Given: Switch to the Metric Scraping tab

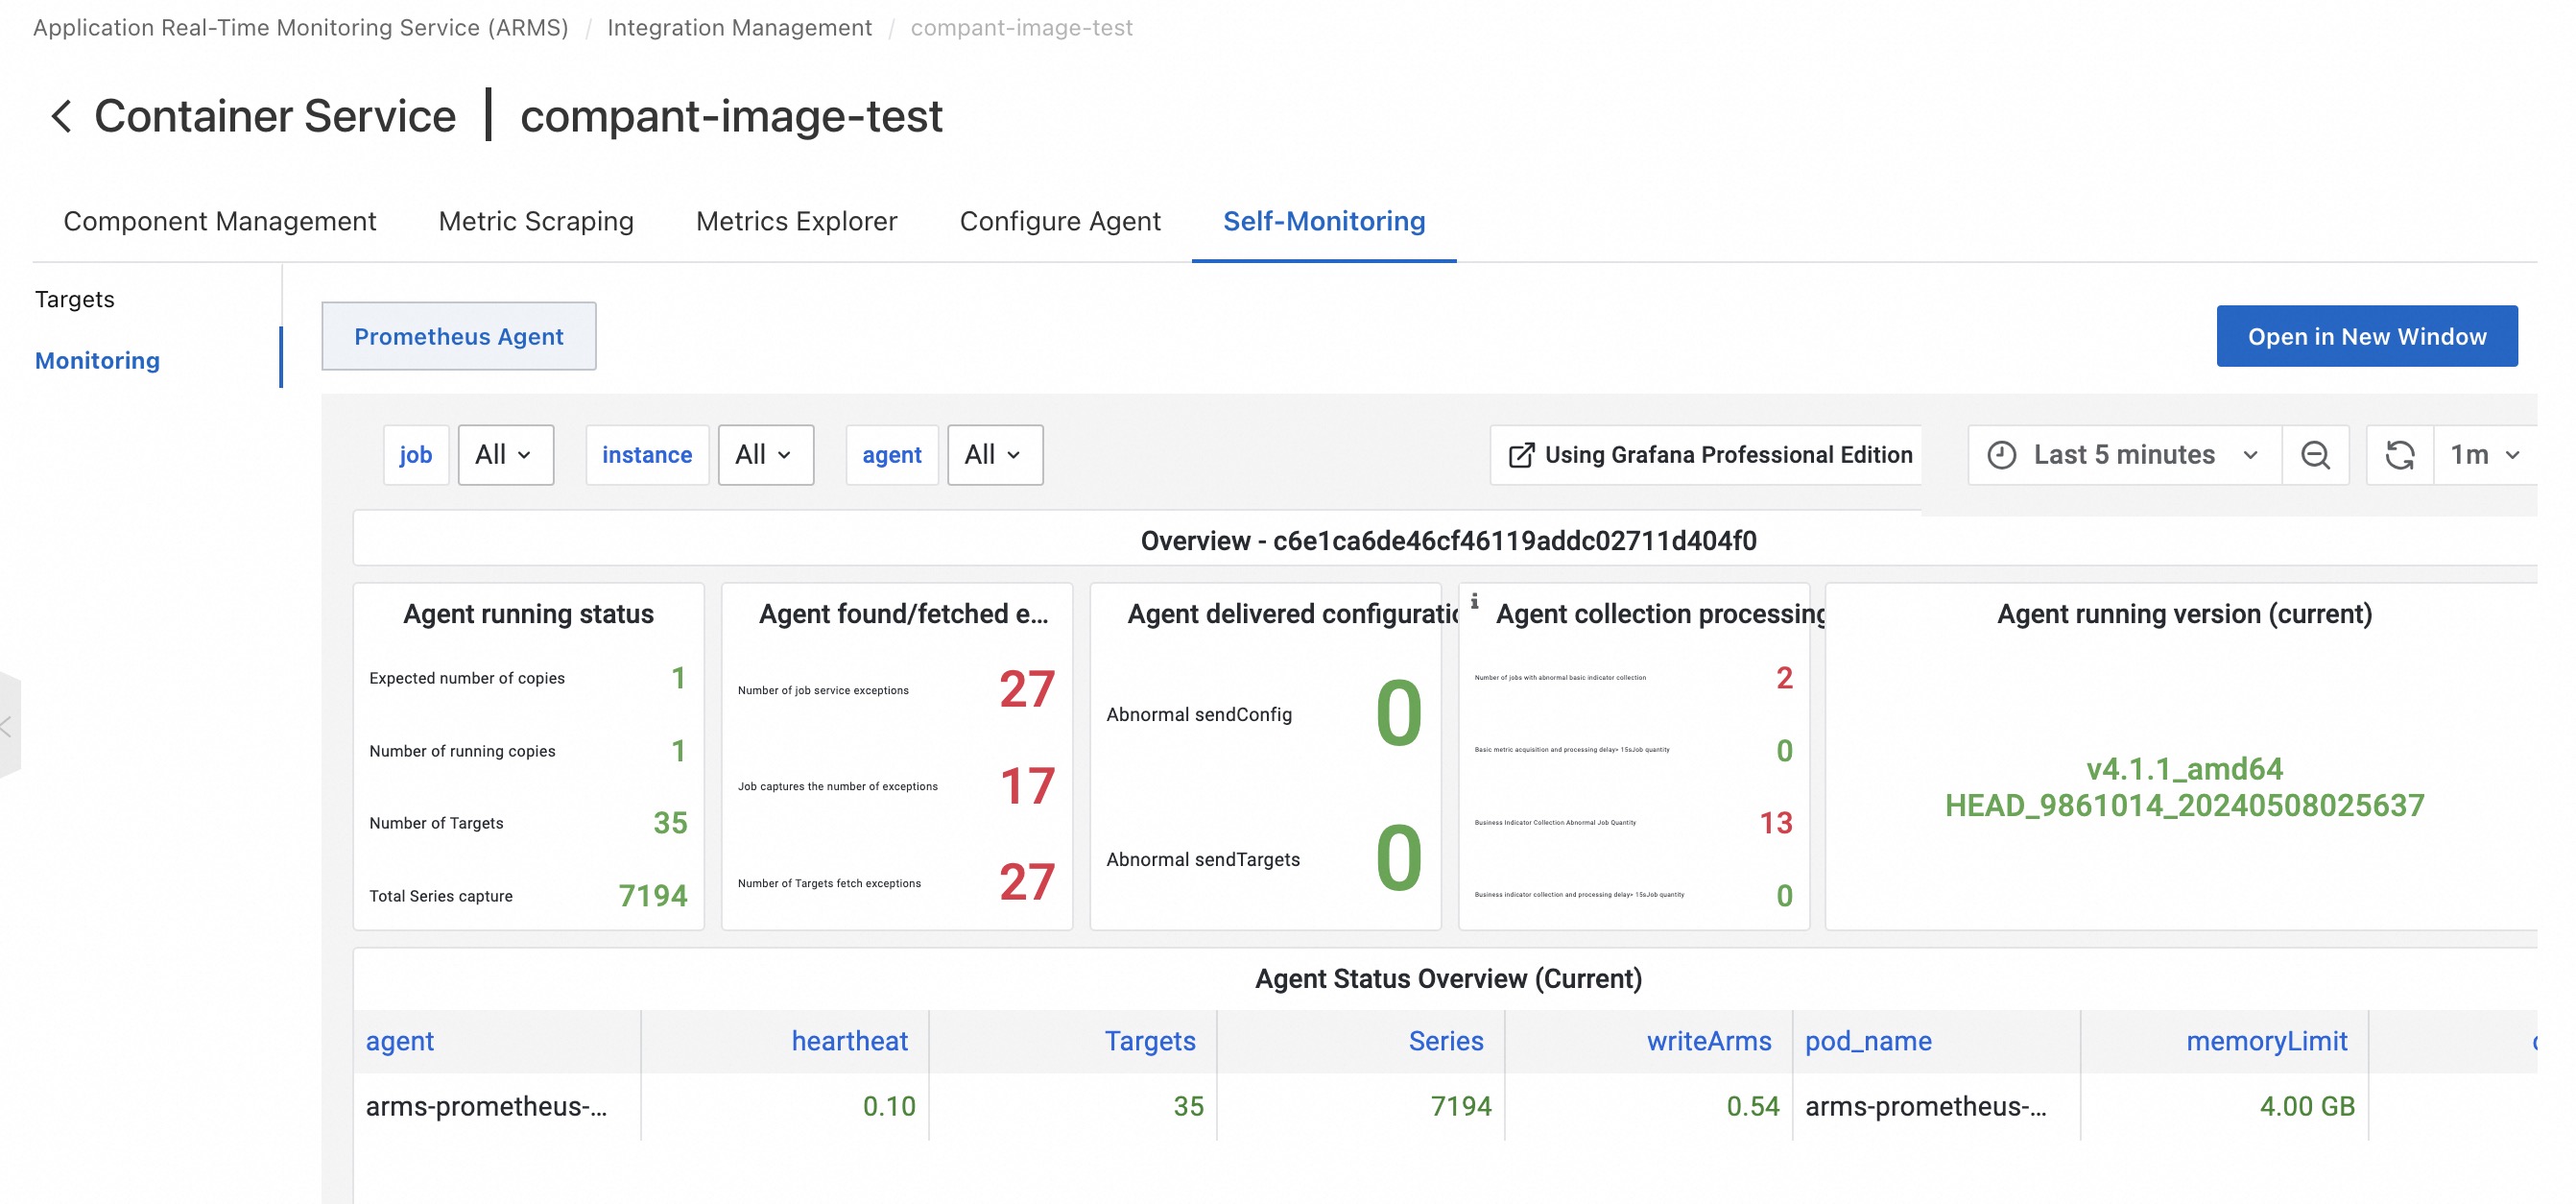Looking at the screenshot, I should (x=536, y=221).
